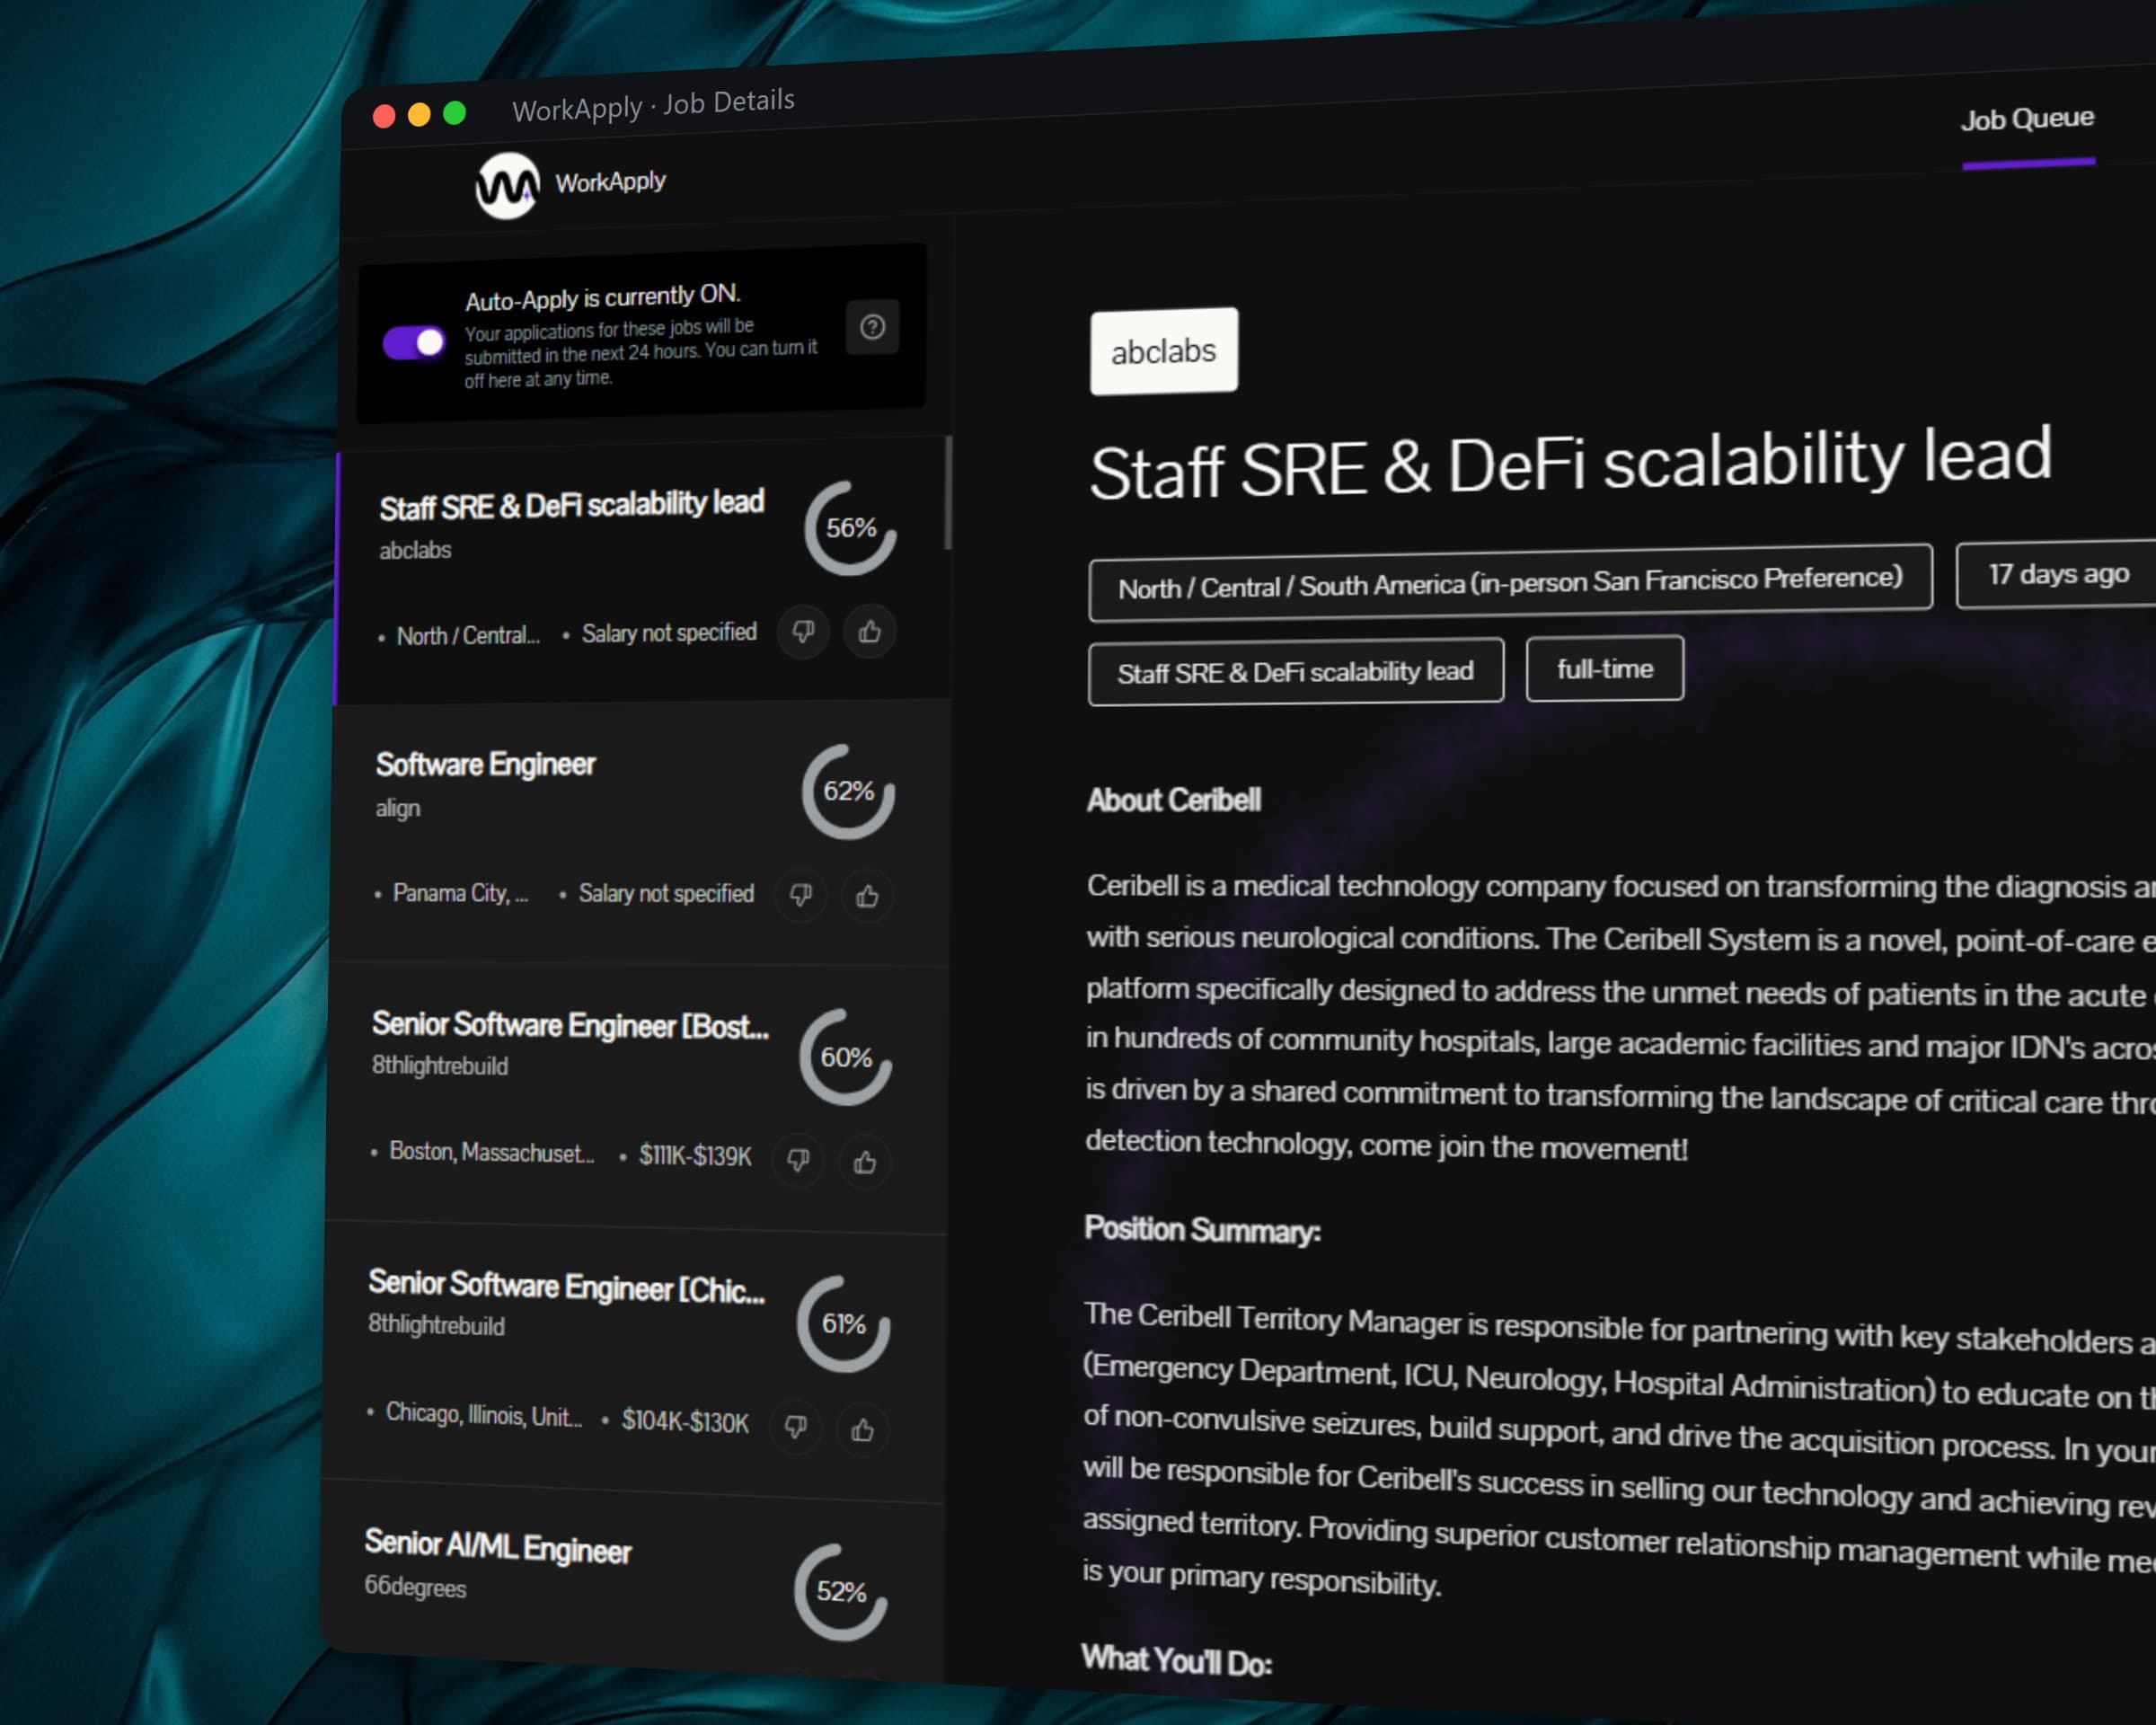Viewport: 2156px width, 1725px height.
Task: Click the Auto-Apply is currently ON text
Action: click(602, 297)
